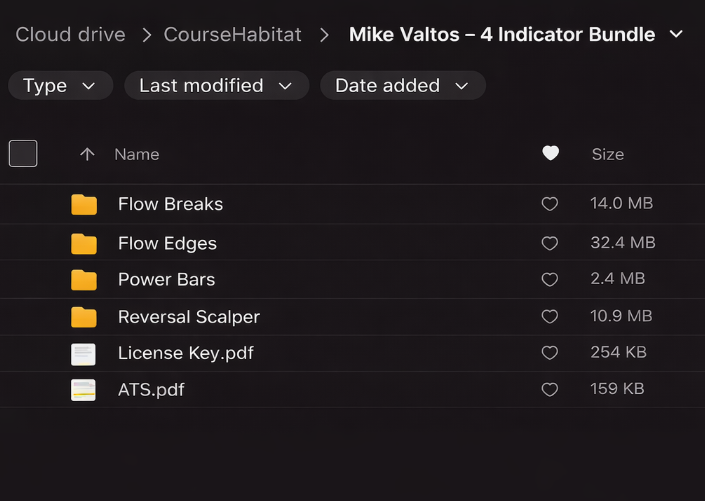
Task: Go to Cloud drive breadcrumb
Action: pyautogui.click(x=70, y=35)
